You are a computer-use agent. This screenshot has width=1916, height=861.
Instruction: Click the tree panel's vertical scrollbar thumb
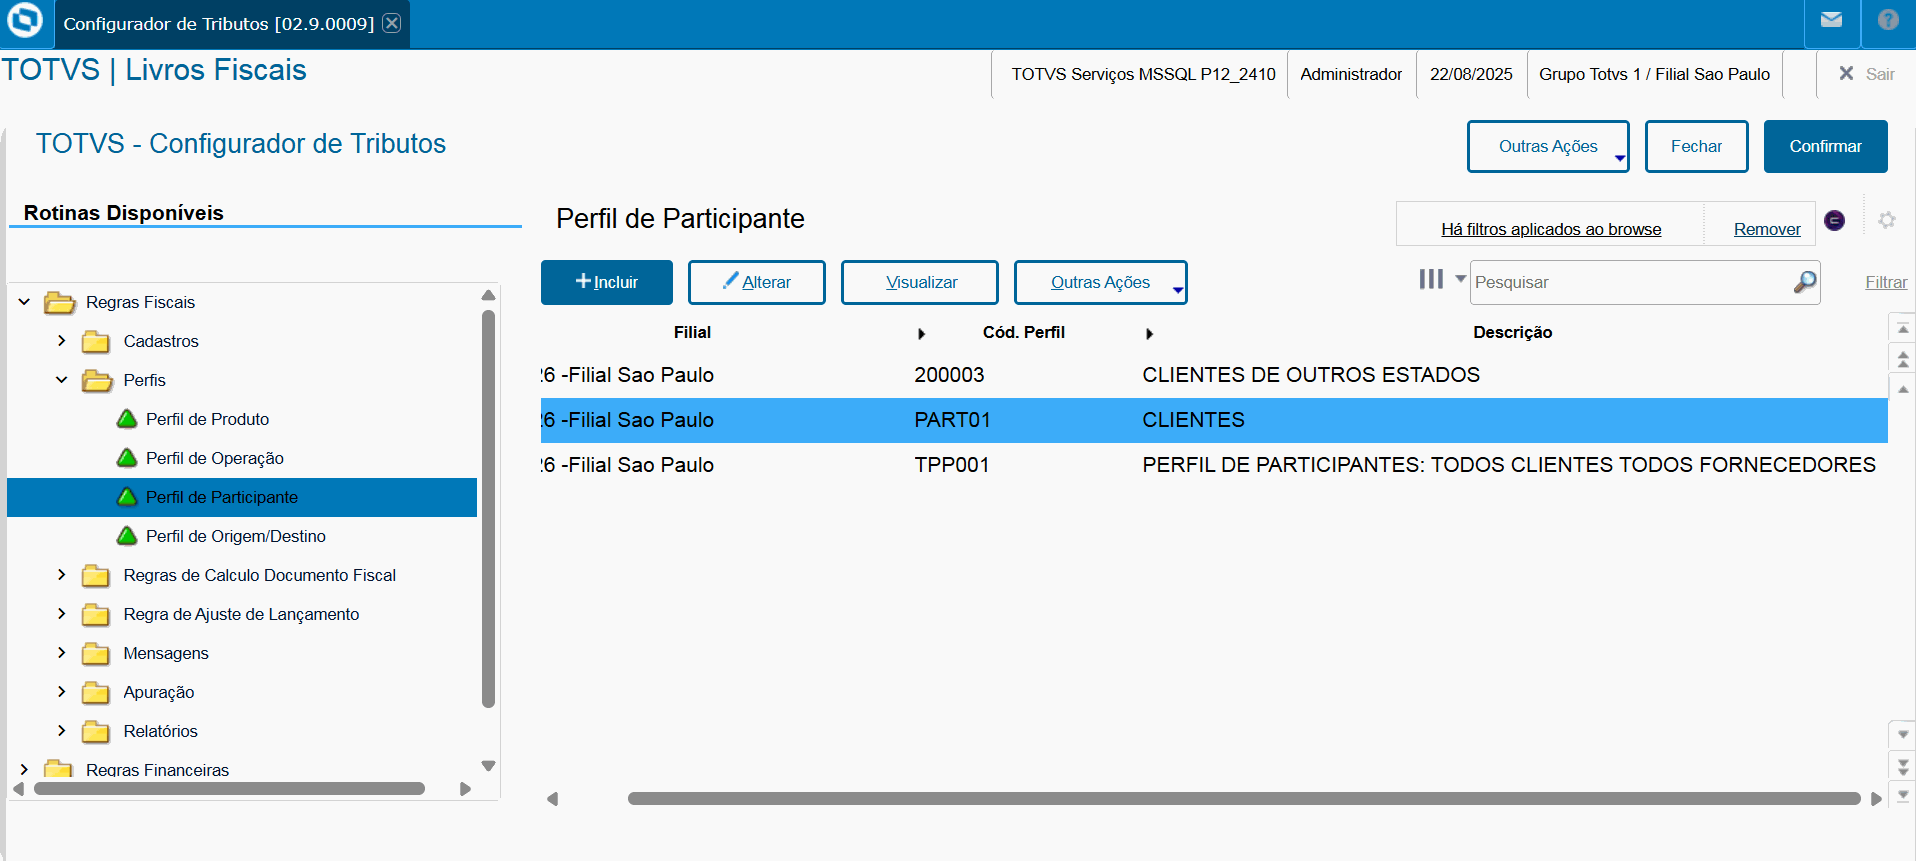[488, 509]
